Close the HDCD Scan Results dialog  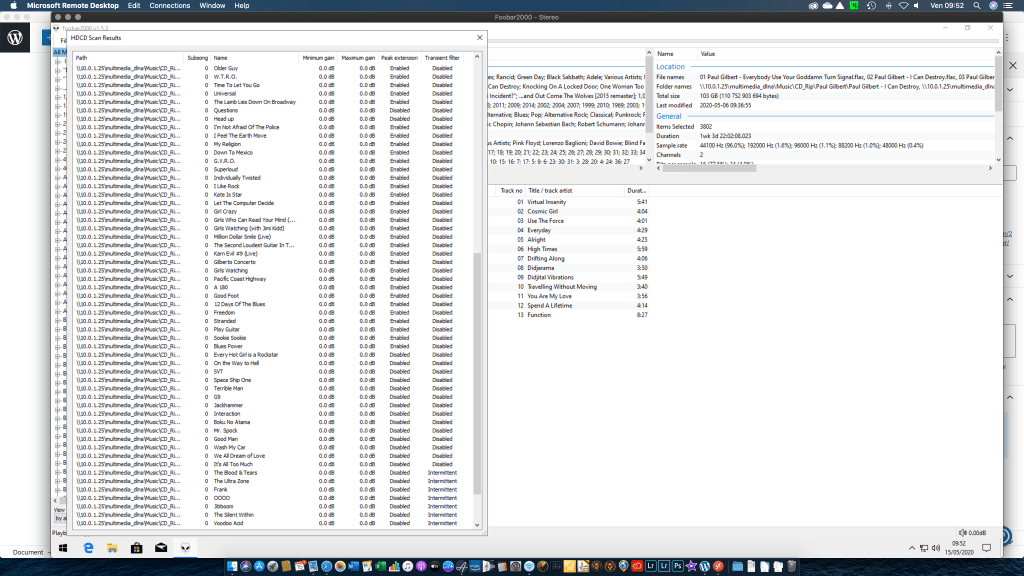tap(480, 37)
